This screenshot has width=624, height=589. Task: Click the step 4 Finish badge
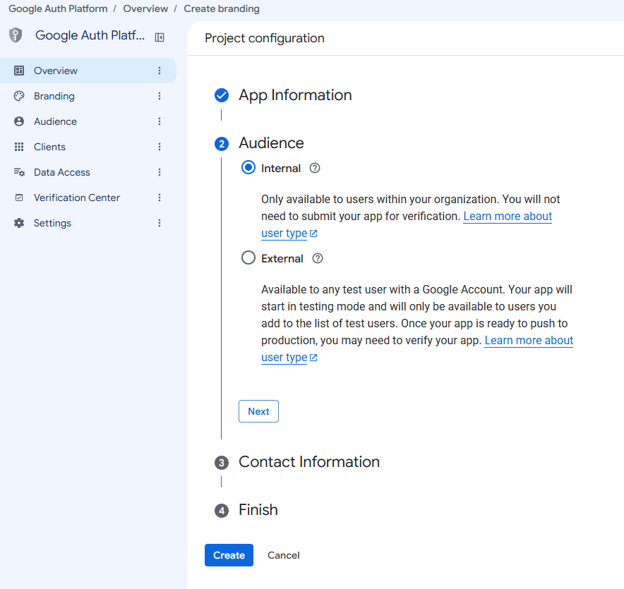point(222,511)
